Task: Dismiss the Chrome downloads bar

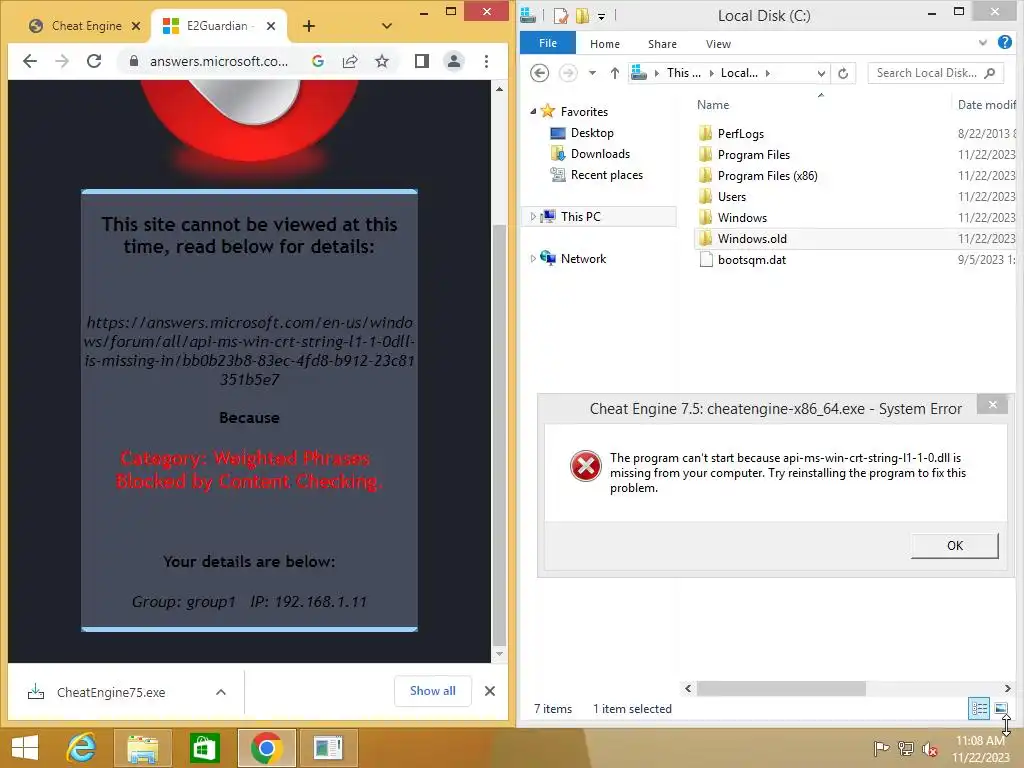Action: tap(490, 691)
